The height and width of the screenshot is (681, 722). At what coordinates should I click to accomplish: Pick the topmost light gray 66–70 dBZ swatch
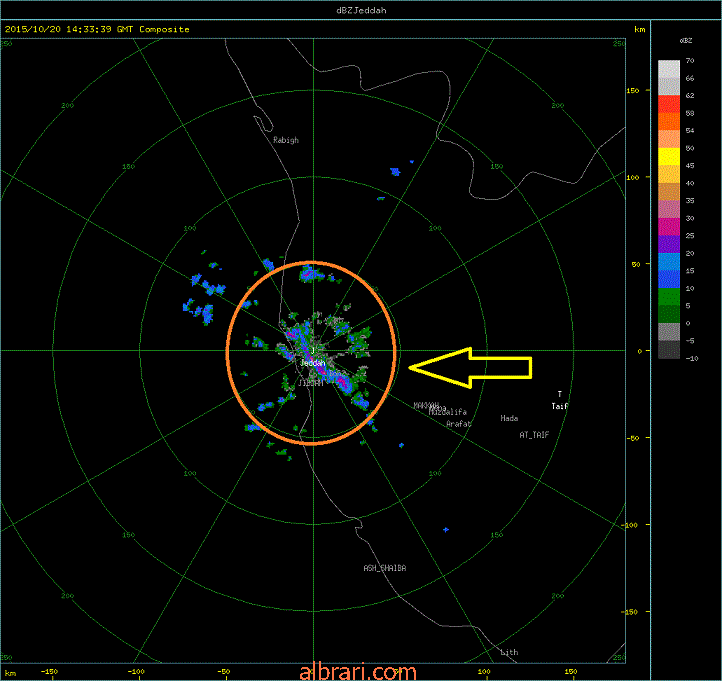pyautogui.click(x=669, y=69)
